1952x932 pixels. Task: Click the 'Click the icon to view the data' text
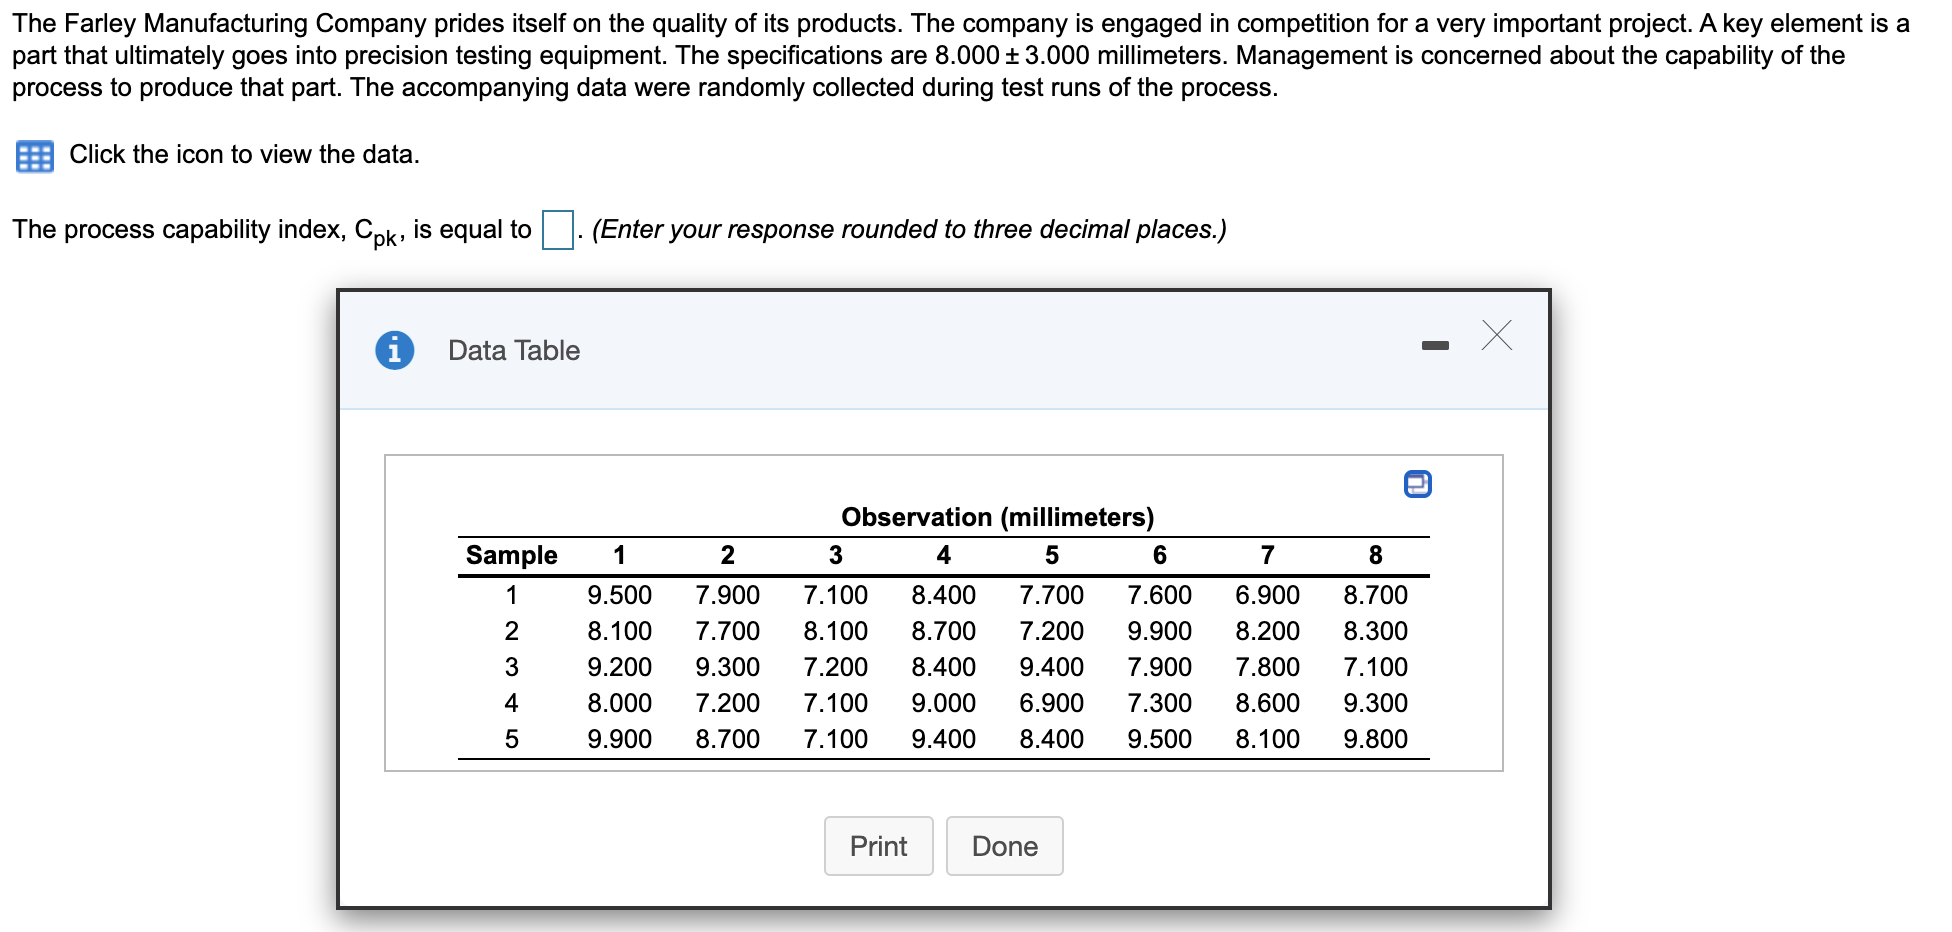[244, 155]
